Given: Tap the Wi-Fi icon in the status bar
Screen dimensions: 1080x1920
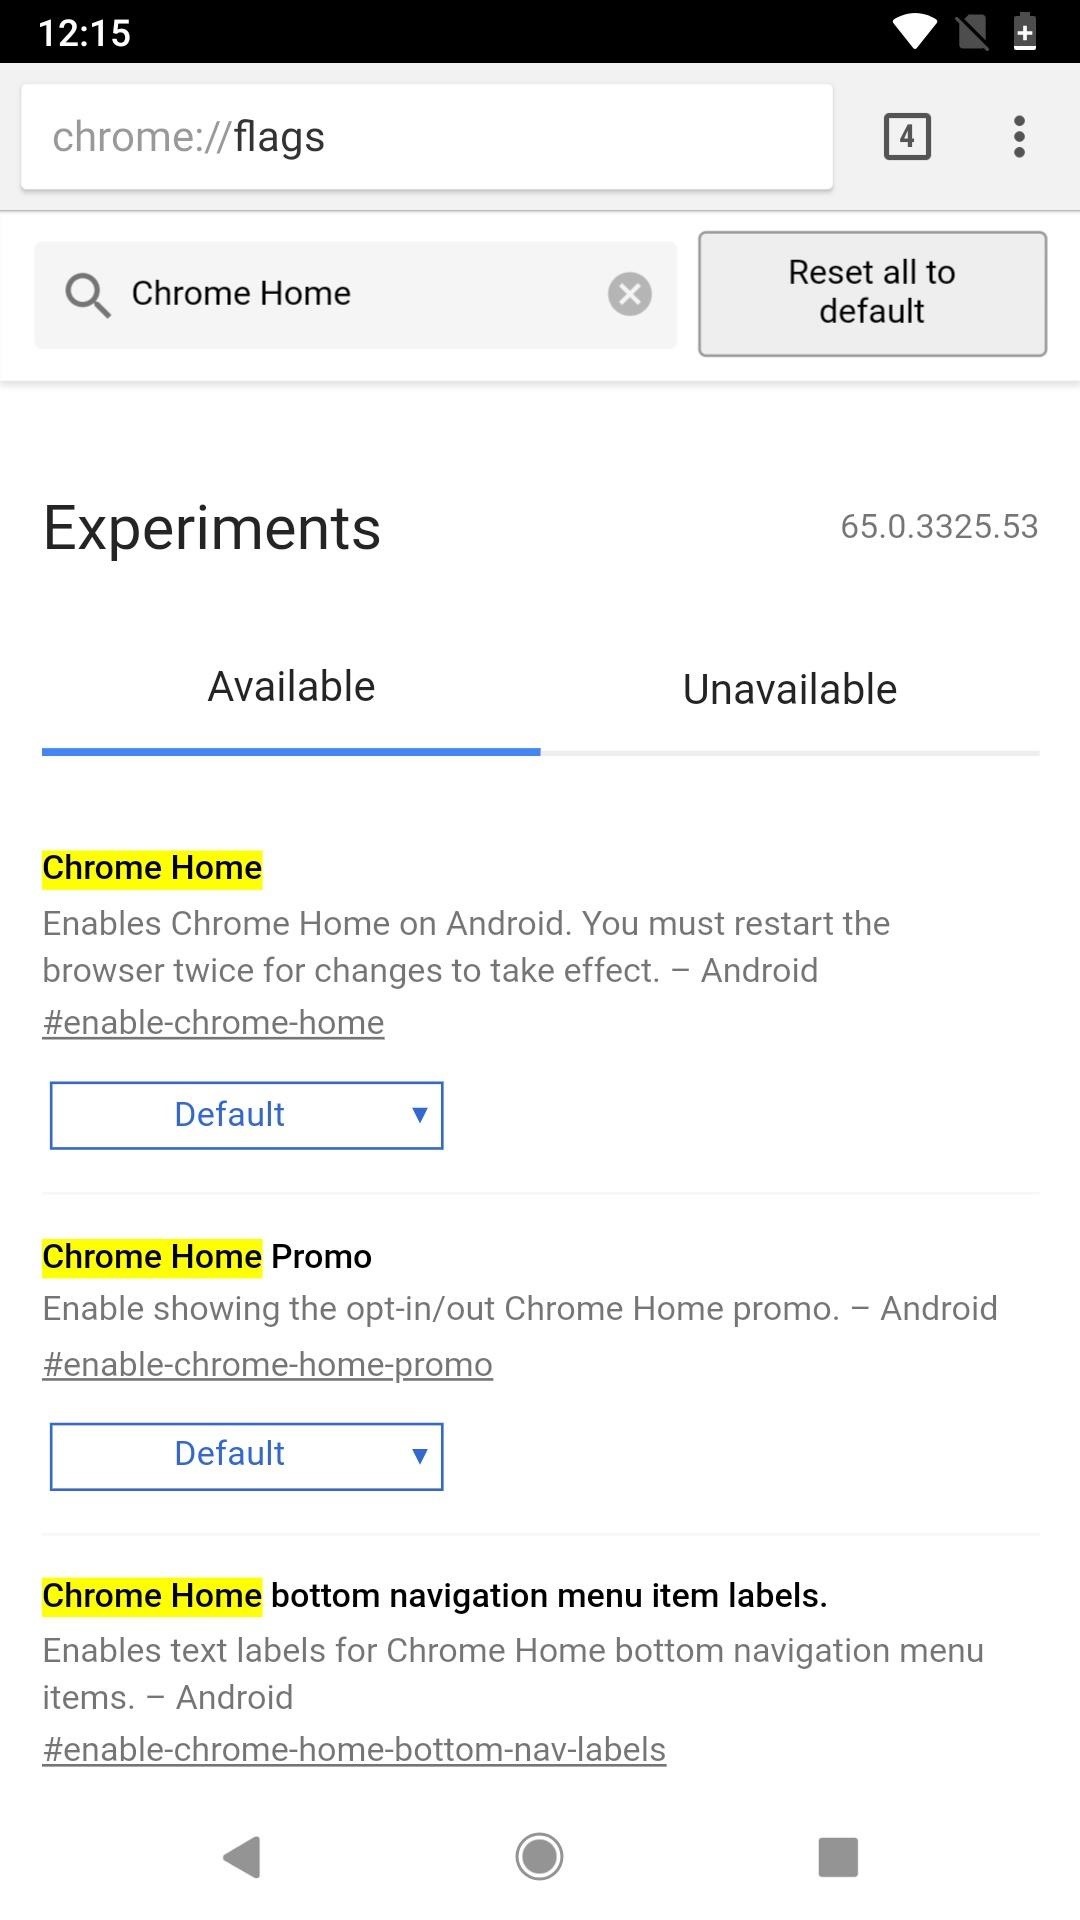Looking at the screenshot, I should click(912, 32).
